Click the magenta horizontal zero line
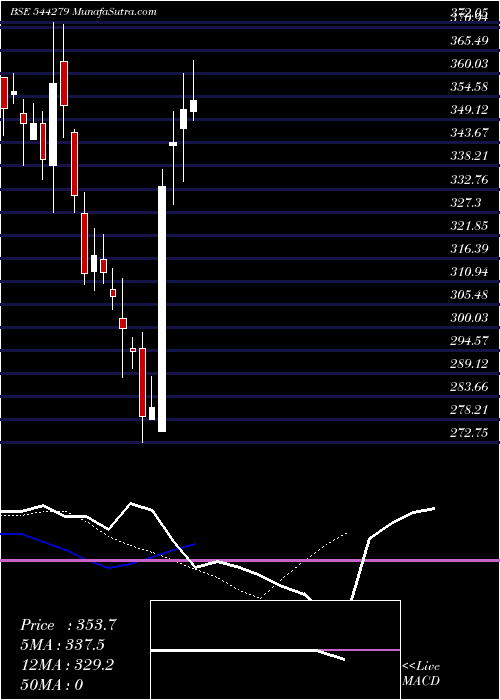Screen dimensions: 500x700 (x=250, y=560)
